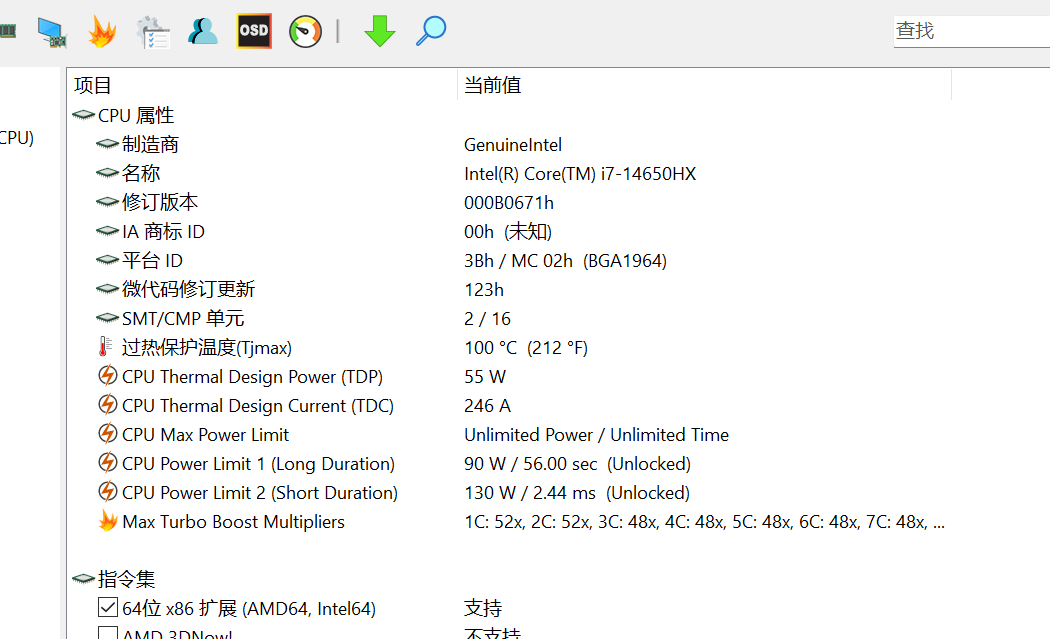Select the 修订版本 row
The image size is (1050, 639).
click(159, 202)
